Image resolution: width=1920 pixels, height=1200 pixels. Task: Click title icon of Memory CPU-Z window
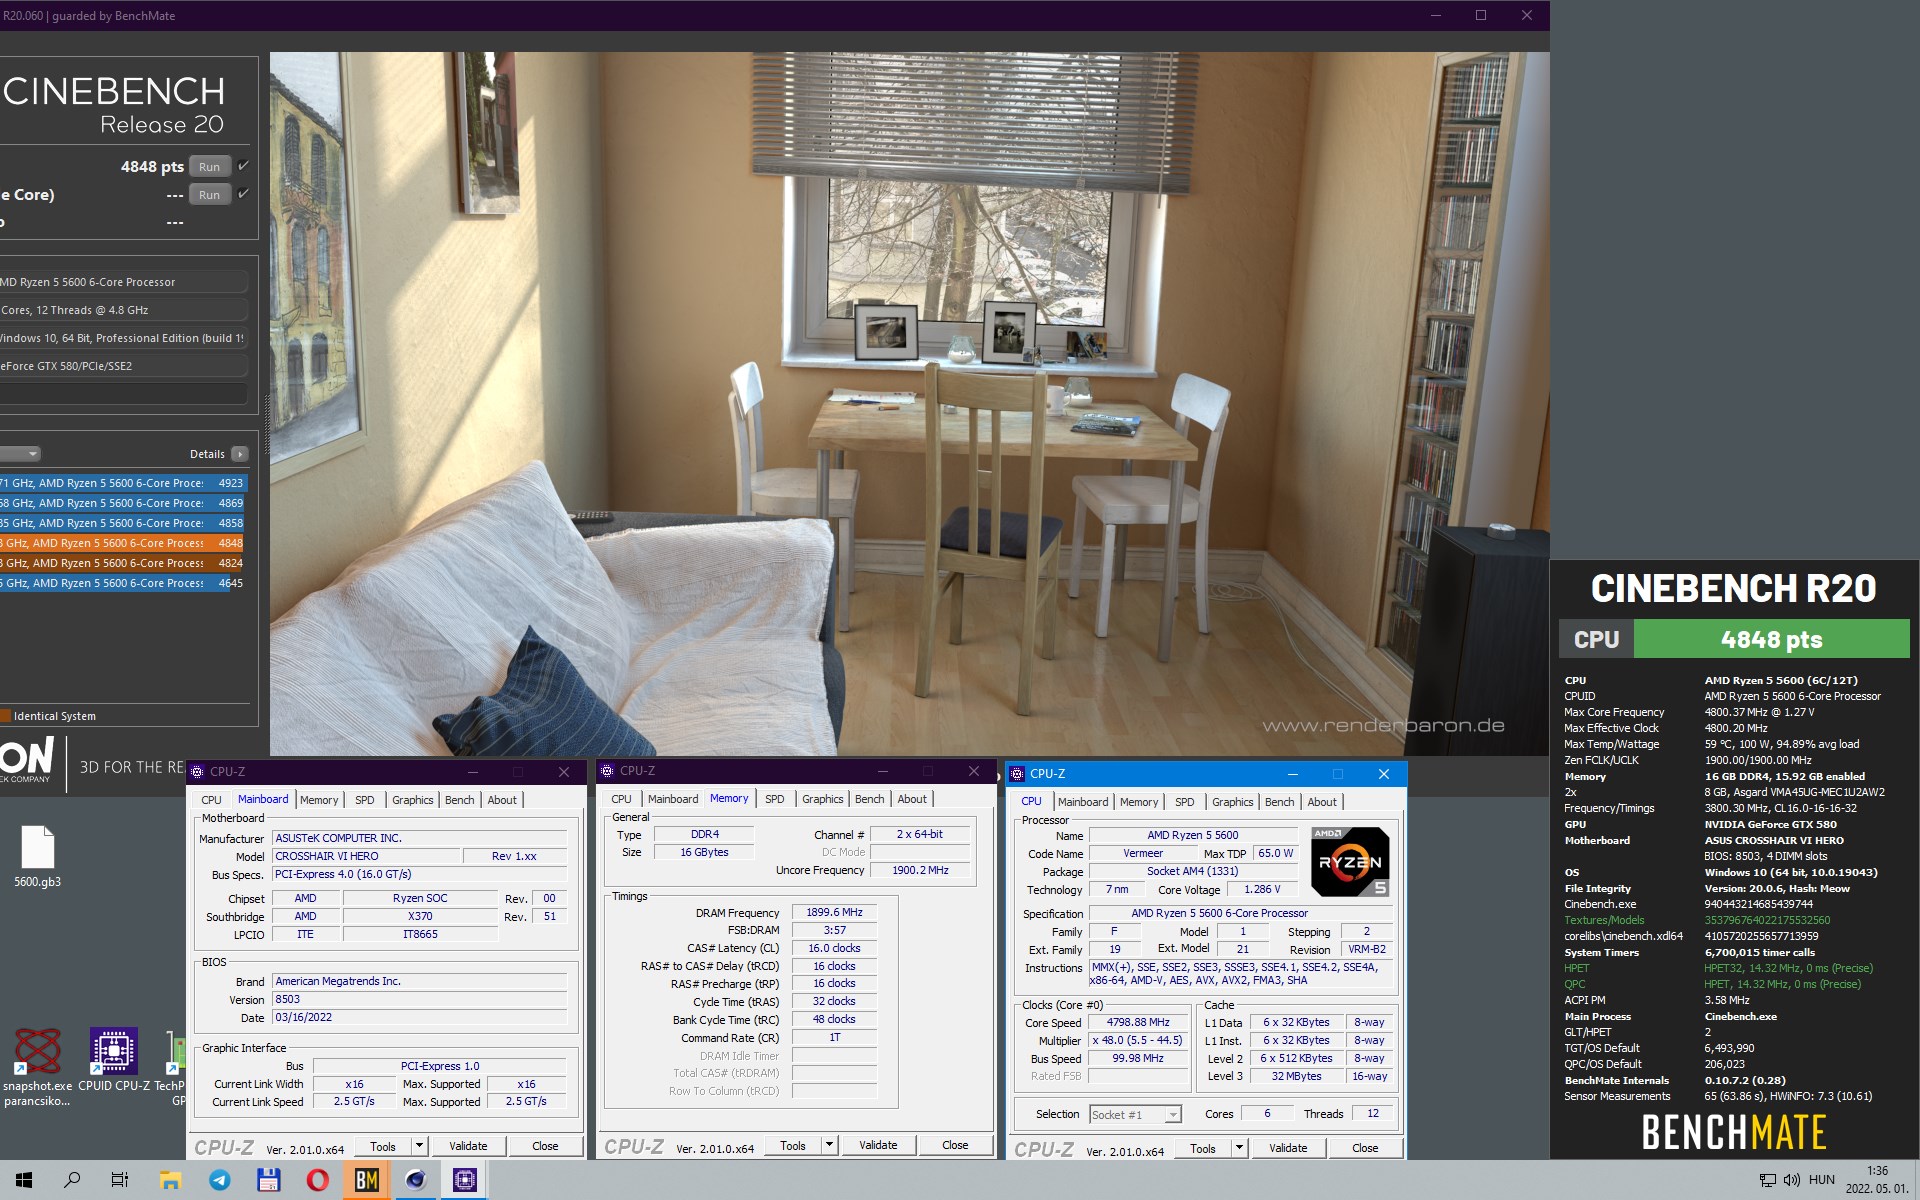607,771
